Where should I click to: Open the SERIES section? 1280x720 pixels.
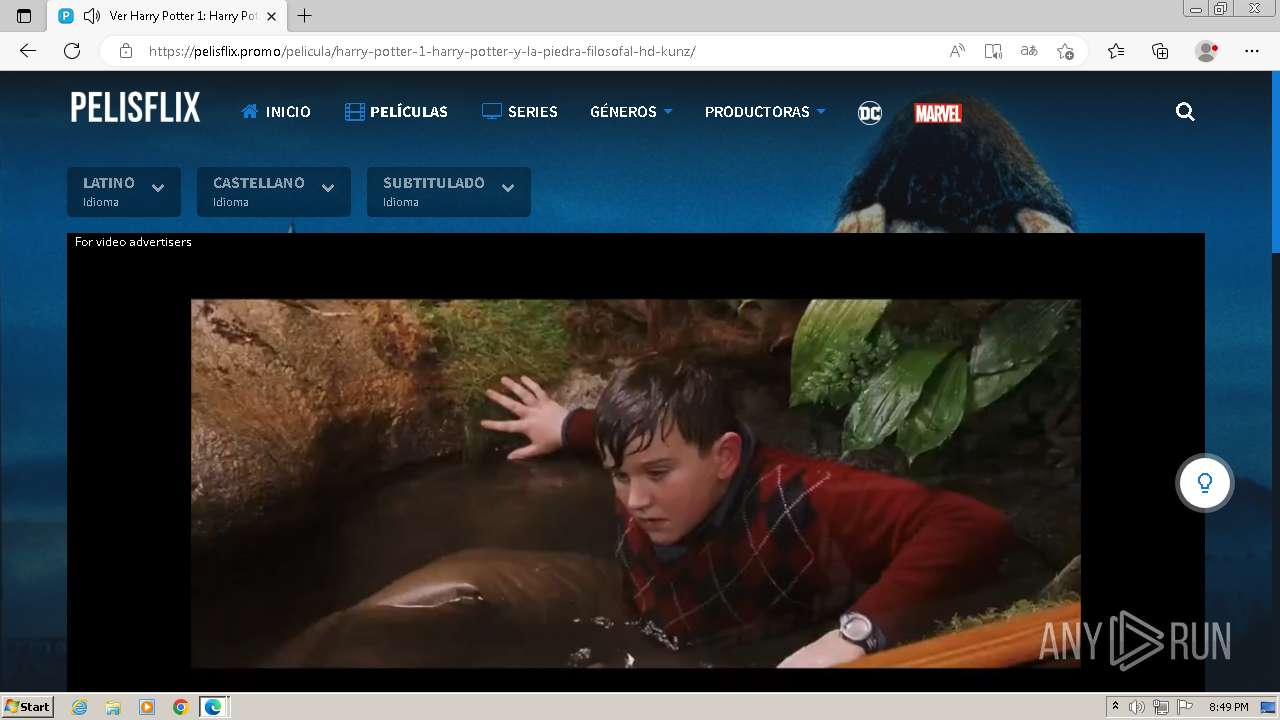point(520,112)
